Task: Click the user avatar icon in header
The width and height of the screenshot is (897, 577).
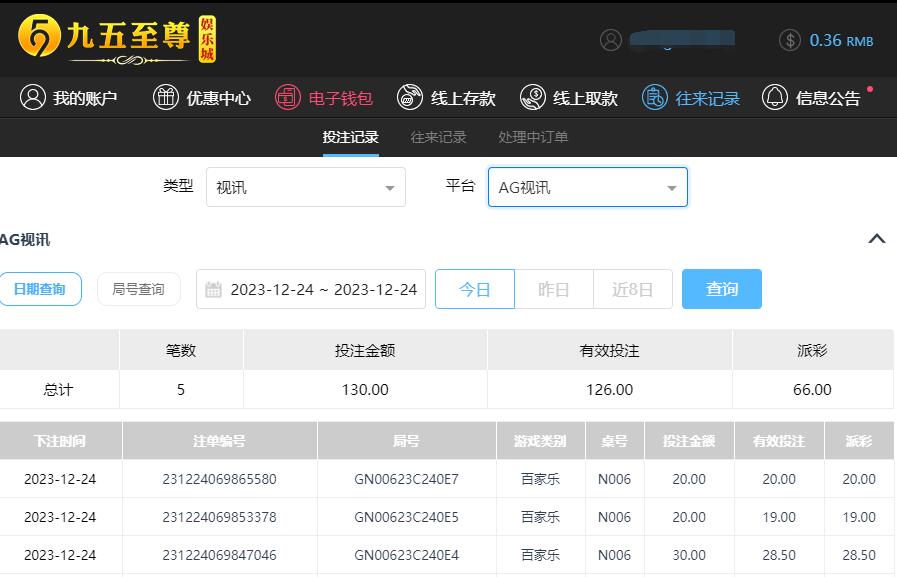Action: (x=611, y=40)
